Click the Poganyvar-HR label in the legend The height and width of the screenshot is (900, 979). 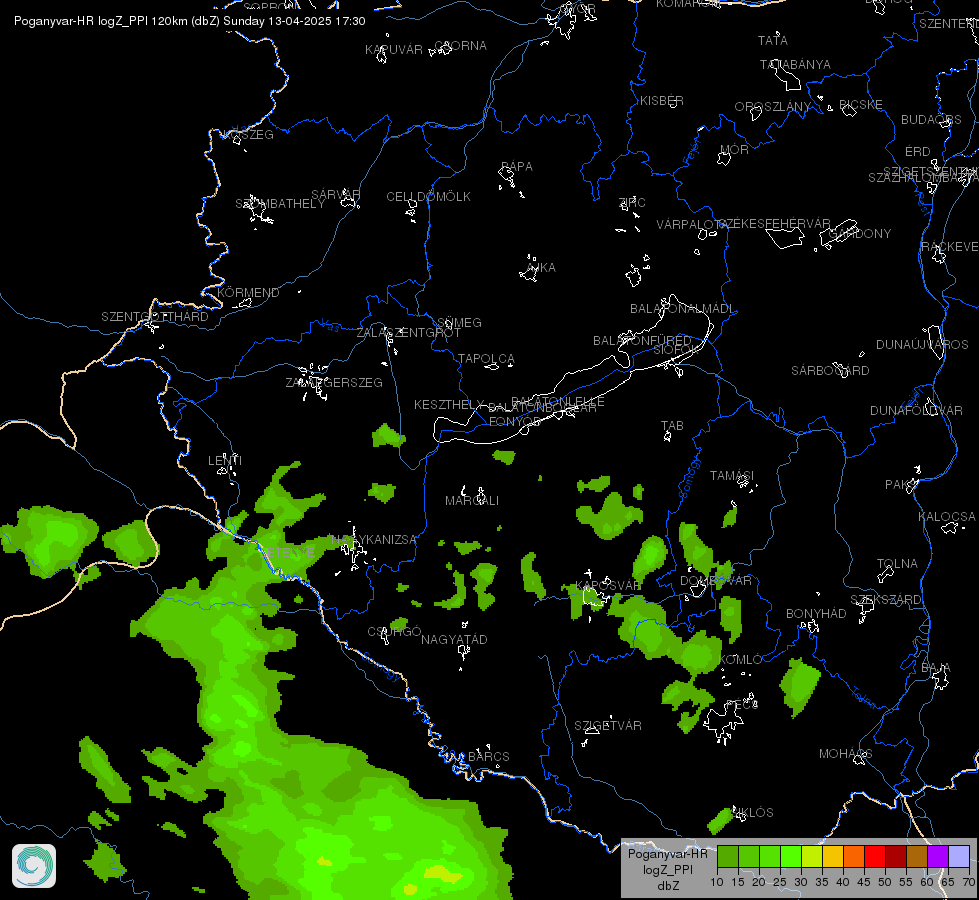click(x=667, y=854)
